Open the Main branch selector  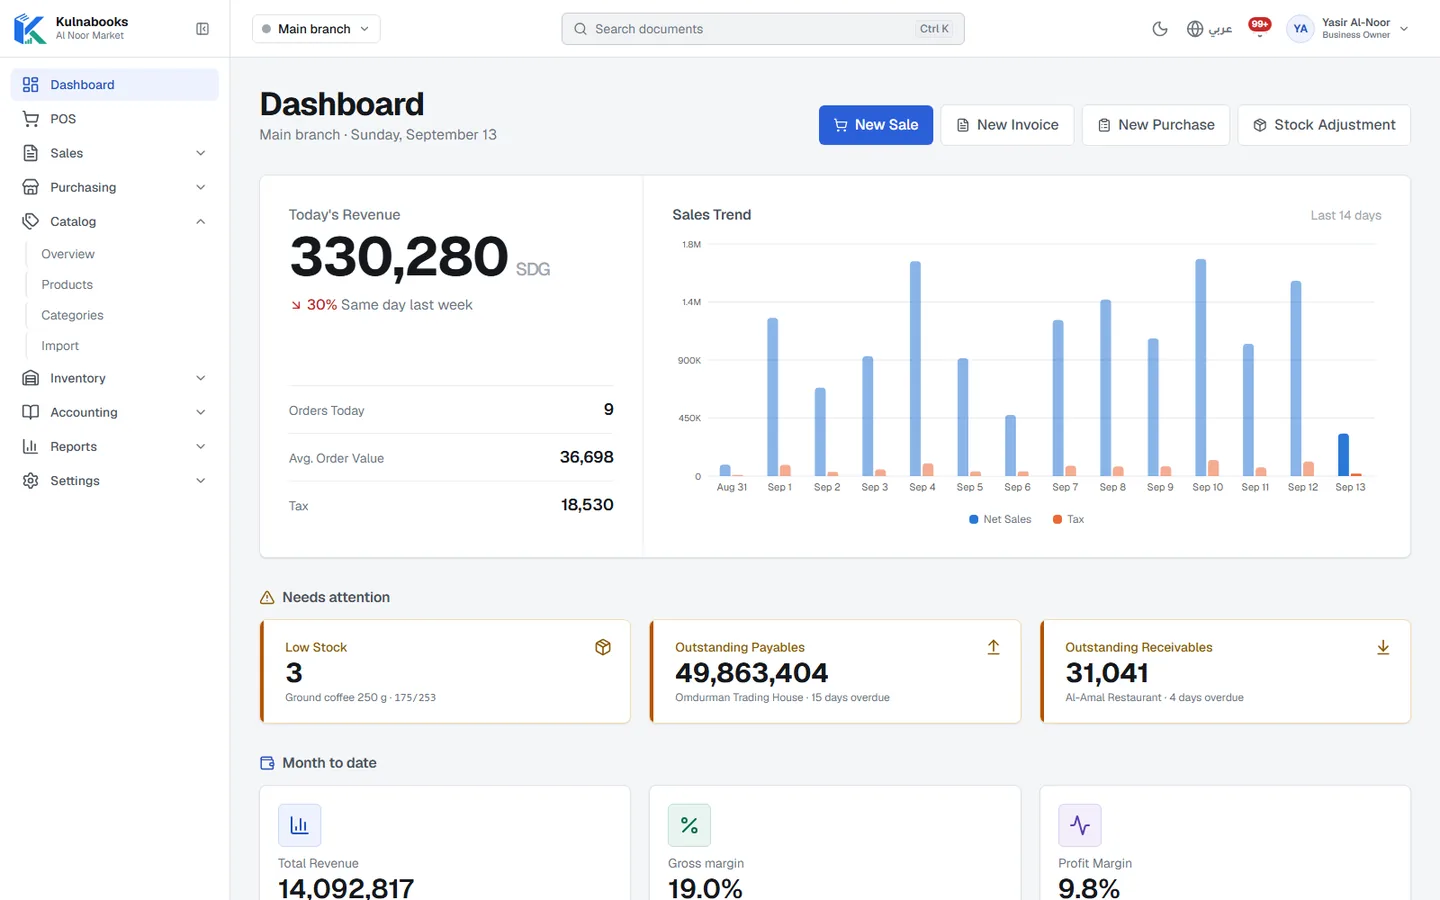click(x=316, y=29)
